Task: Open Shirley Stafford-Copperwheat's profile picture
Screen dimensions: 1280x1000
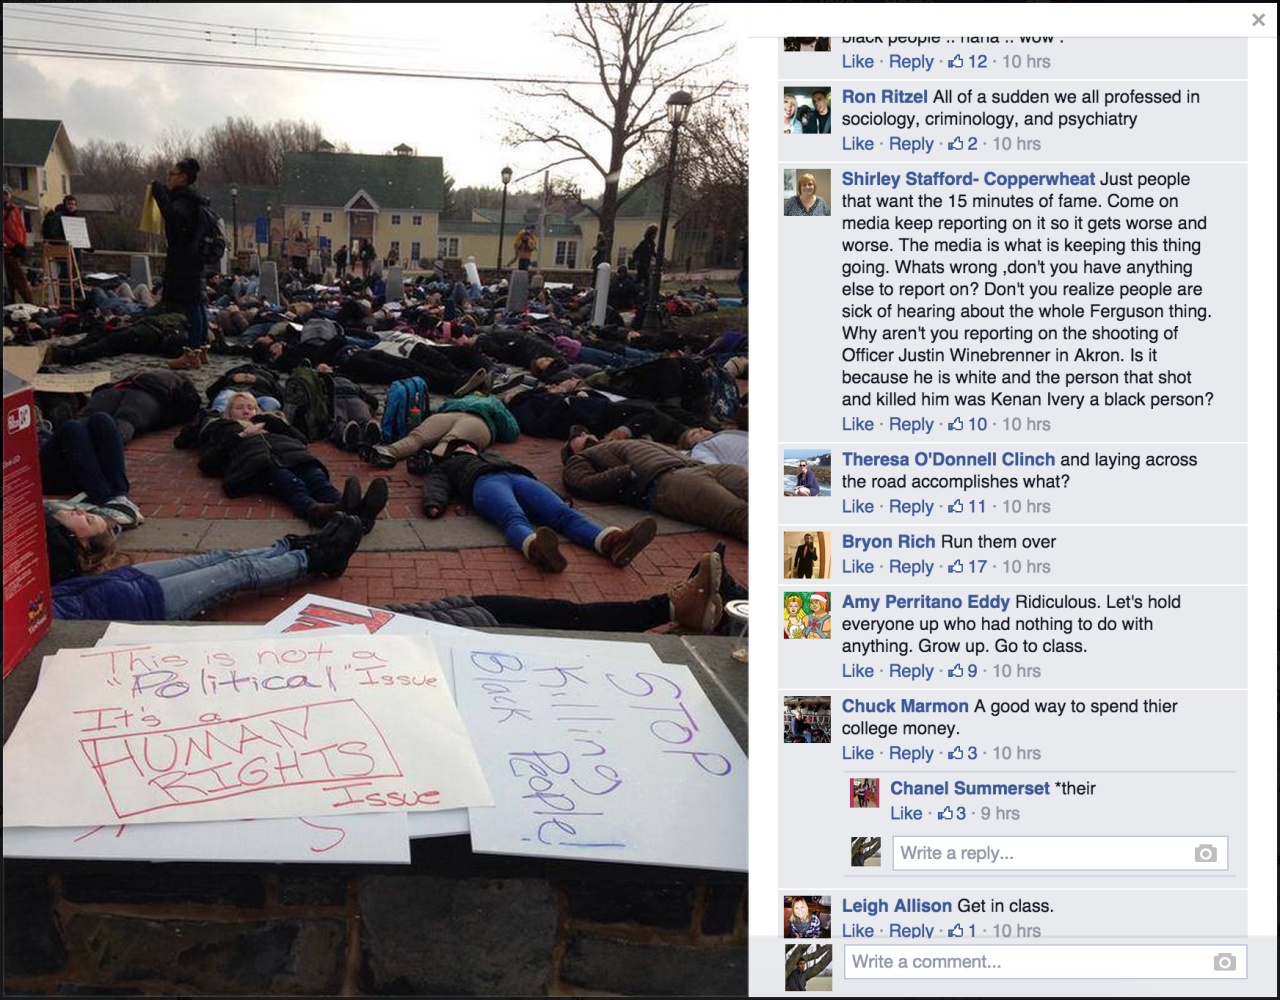Action: point(807,192)
